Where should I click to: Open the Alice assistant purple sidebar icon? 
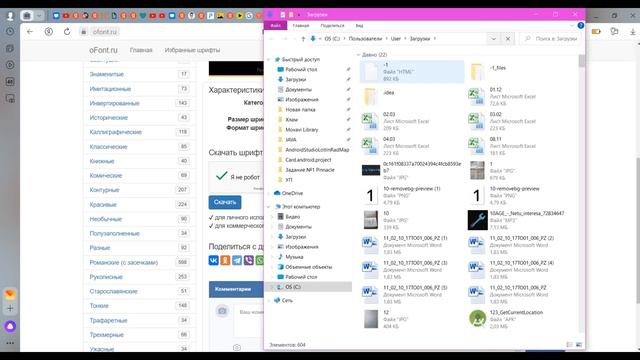[x=10, y=326]
